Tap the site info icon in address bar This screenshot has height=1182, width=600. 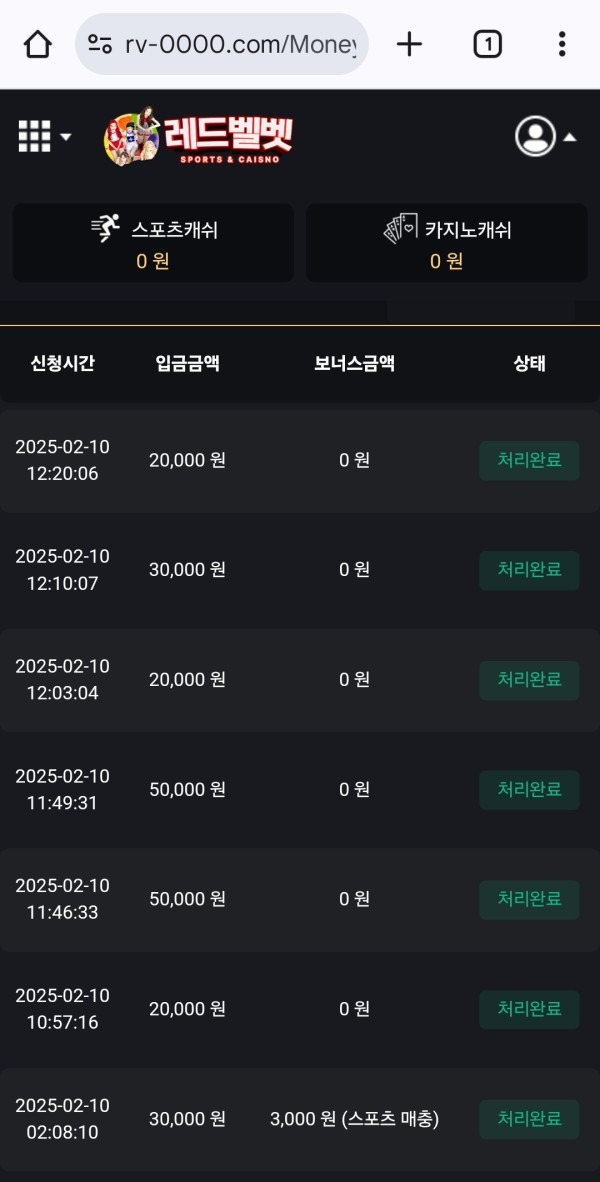tap(100, 44)
